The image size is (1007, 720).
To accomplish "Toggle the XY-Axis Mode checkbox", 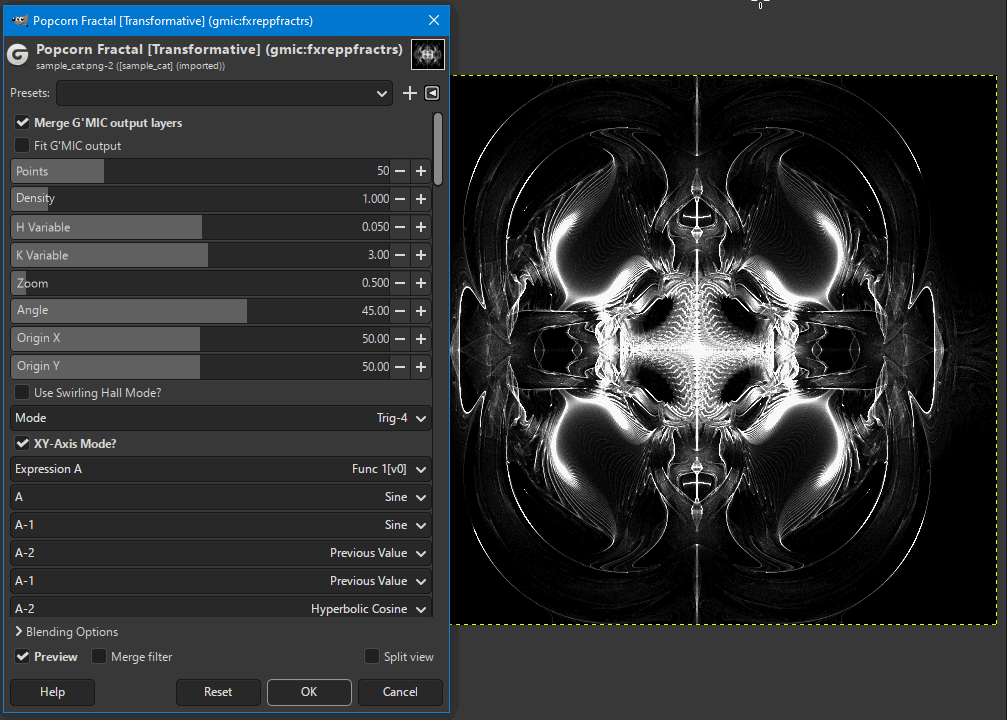I will pyautogui.click(x=22, y=443).
